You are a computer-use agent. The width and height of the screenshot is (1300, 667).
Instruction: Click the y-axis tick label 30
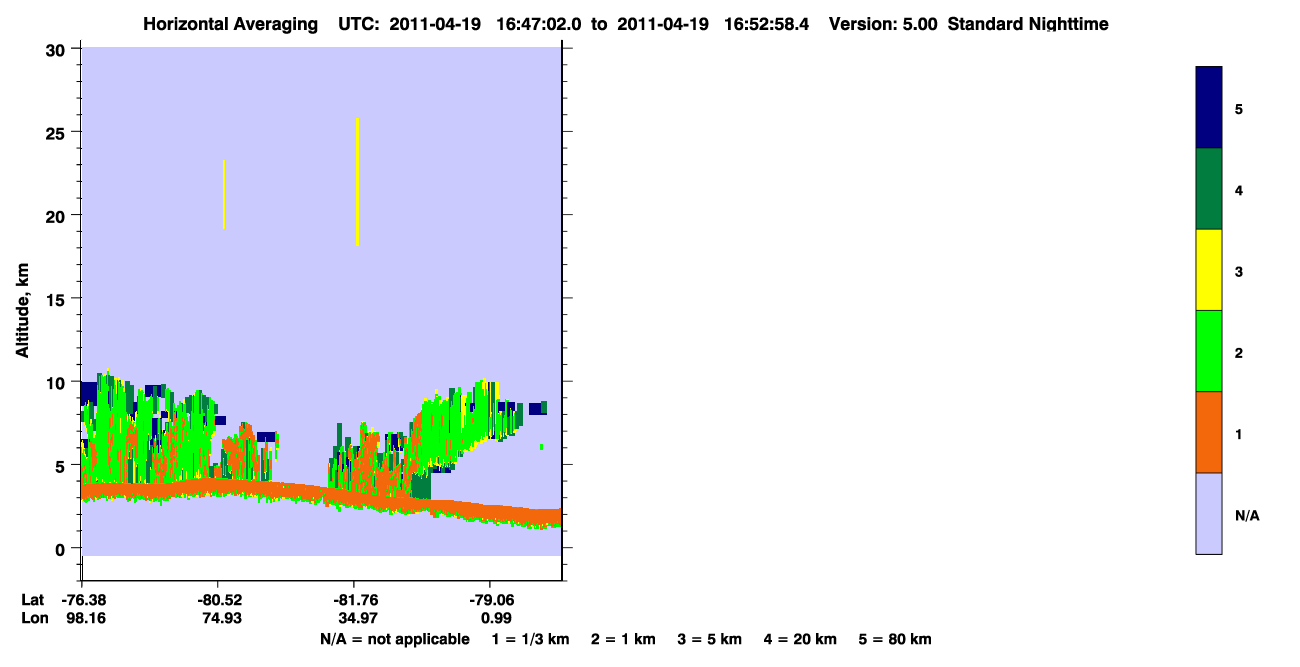pos(56,49)
